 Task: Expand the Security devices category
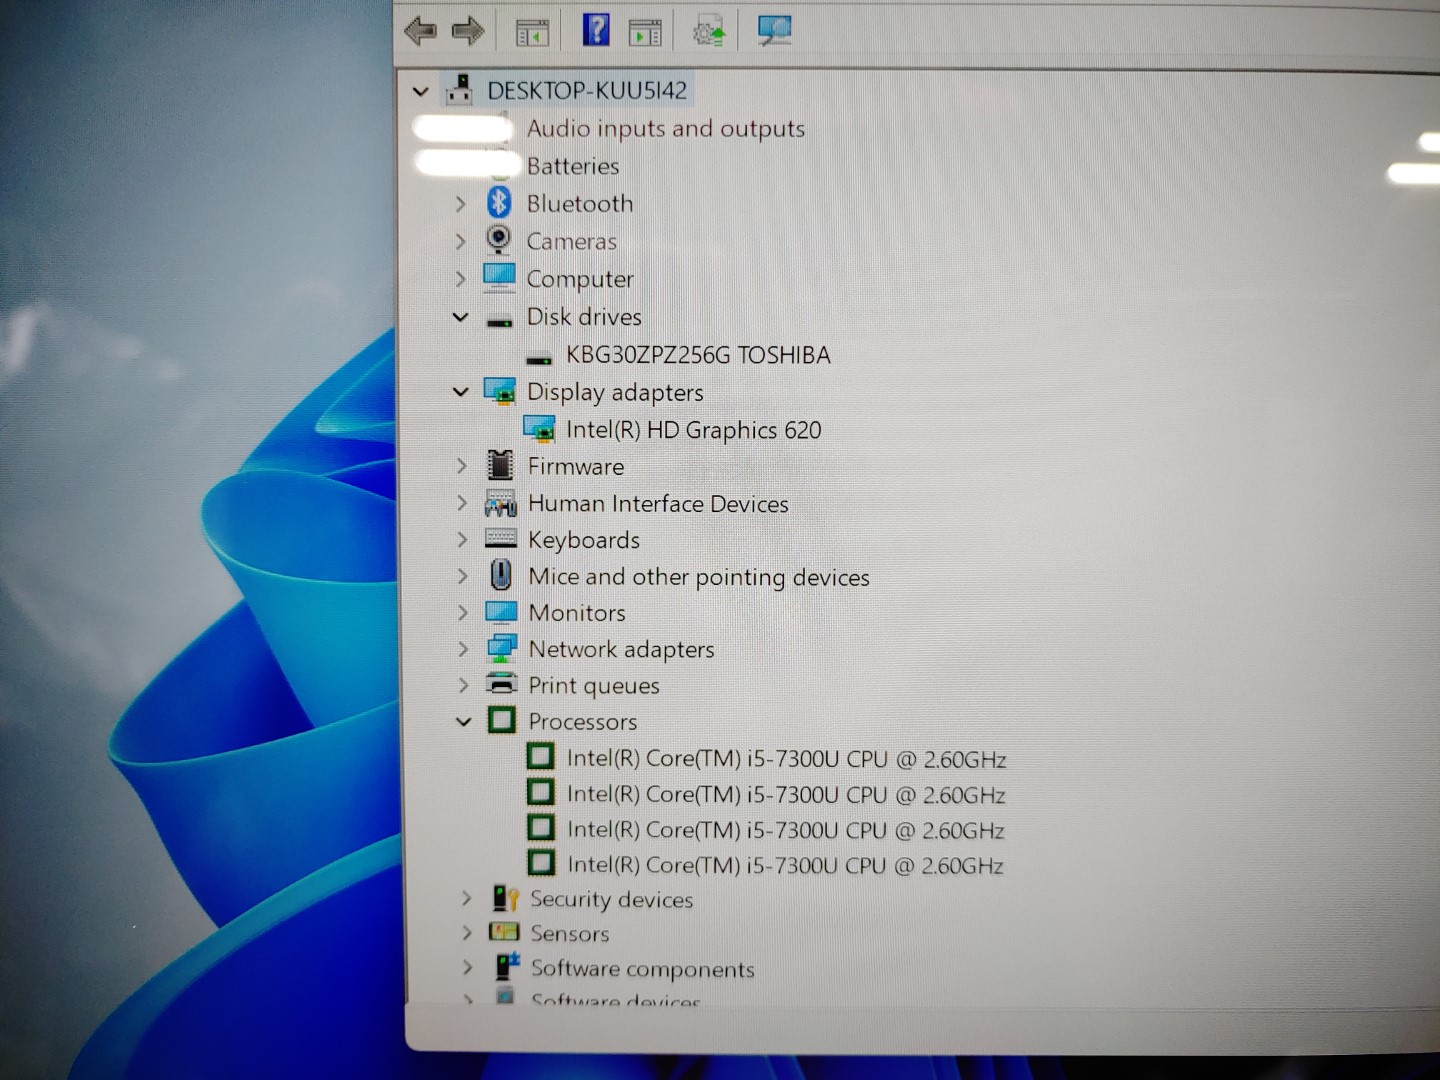point(465,899)
